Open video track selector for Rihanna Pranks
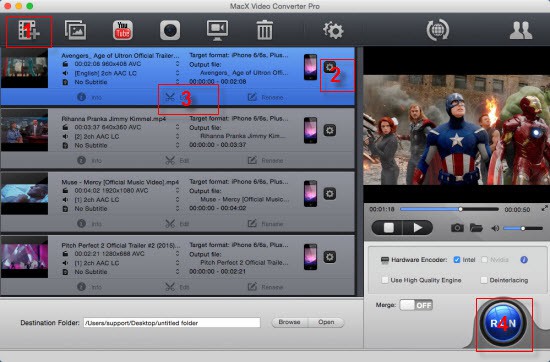 177,127
